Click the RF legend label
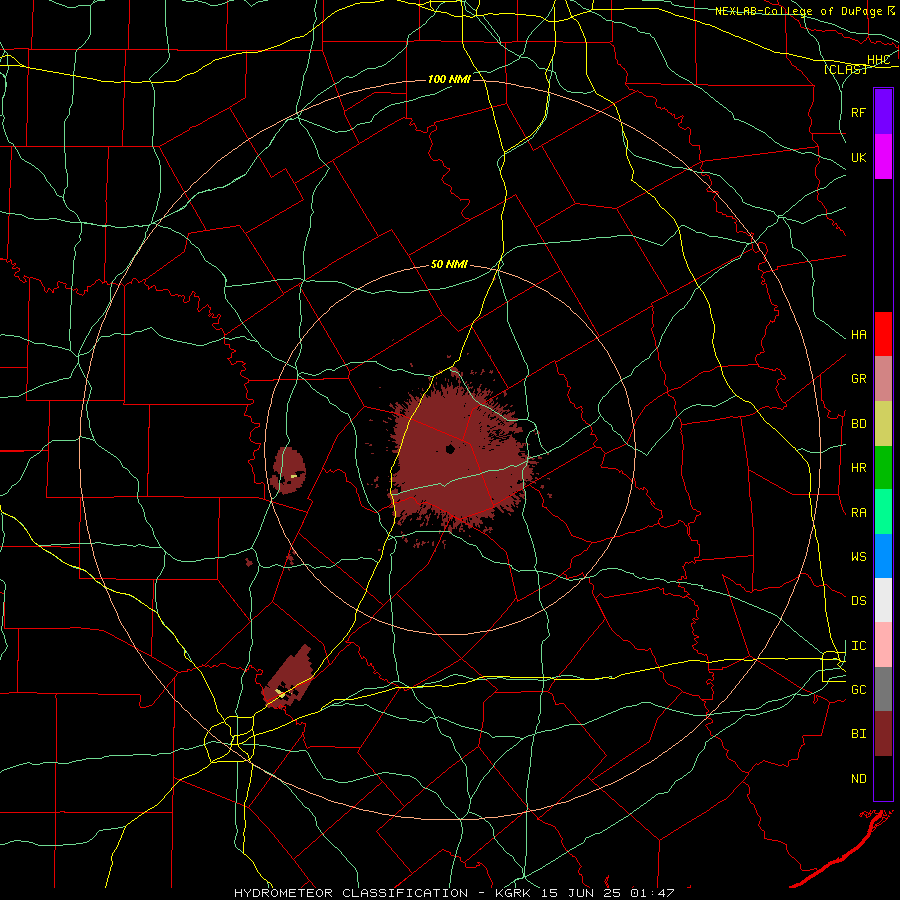Image resolution: width=900 pixels, height=900 pixels. click(858, 112)
